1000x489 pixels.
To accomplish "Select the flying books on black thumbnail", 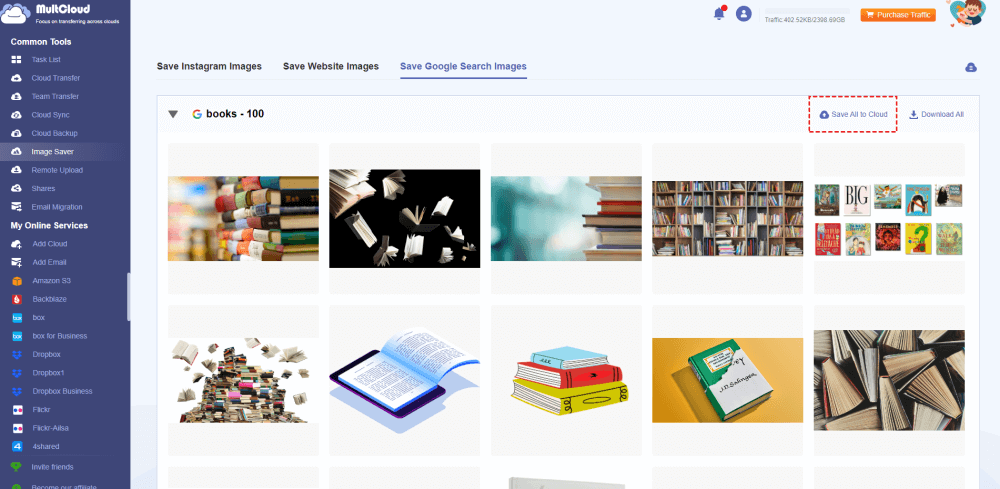I will click(404, 218).
